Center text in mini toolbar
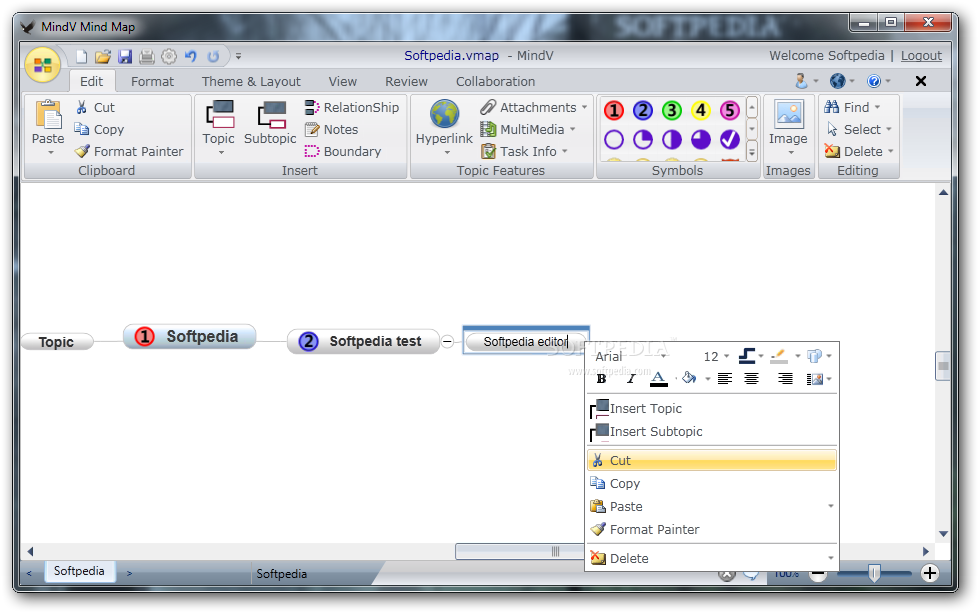 point(752,379)
